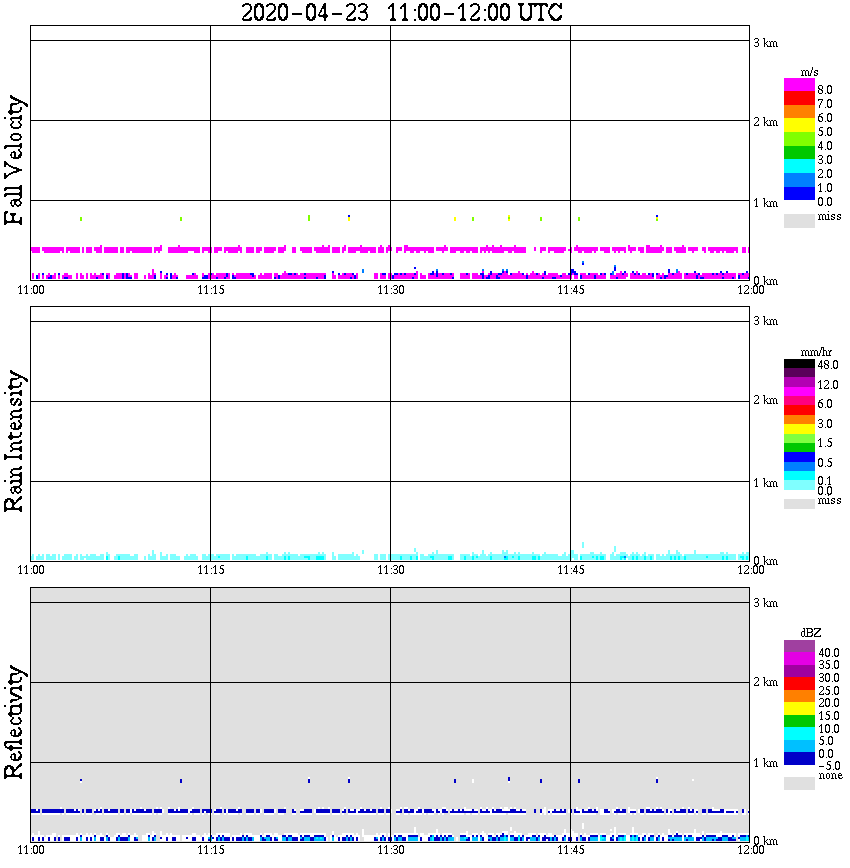The image size is (850, 868).
Task: Click the "Reflectivity" axis label
Action: click(14, 722)
